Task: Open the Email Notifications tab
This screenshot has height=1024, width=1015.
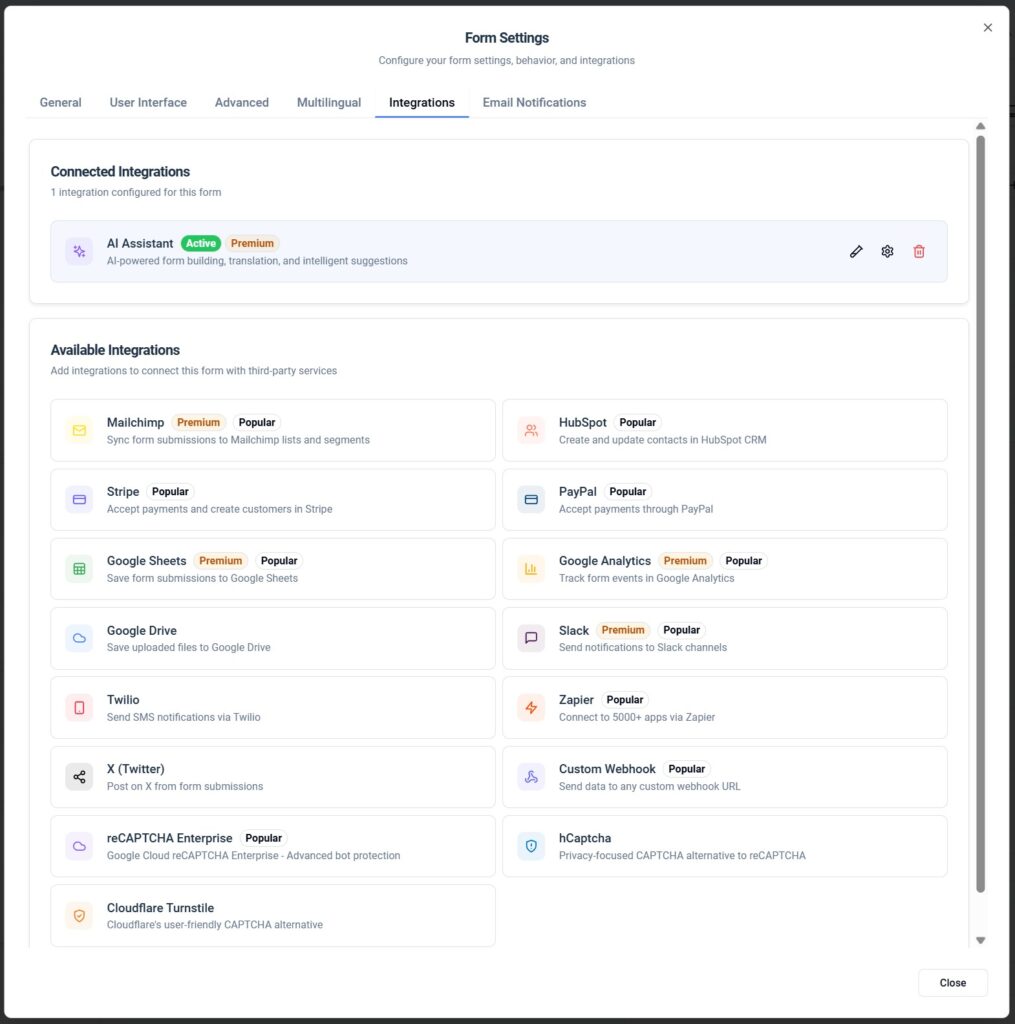Action: click(x=534, y=102)
